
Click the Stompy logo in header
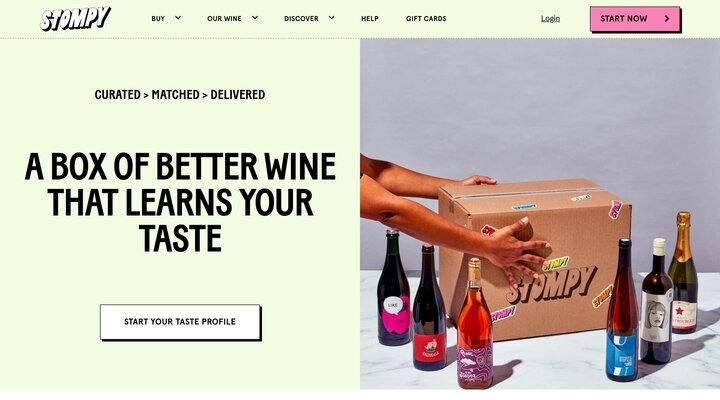76,18
